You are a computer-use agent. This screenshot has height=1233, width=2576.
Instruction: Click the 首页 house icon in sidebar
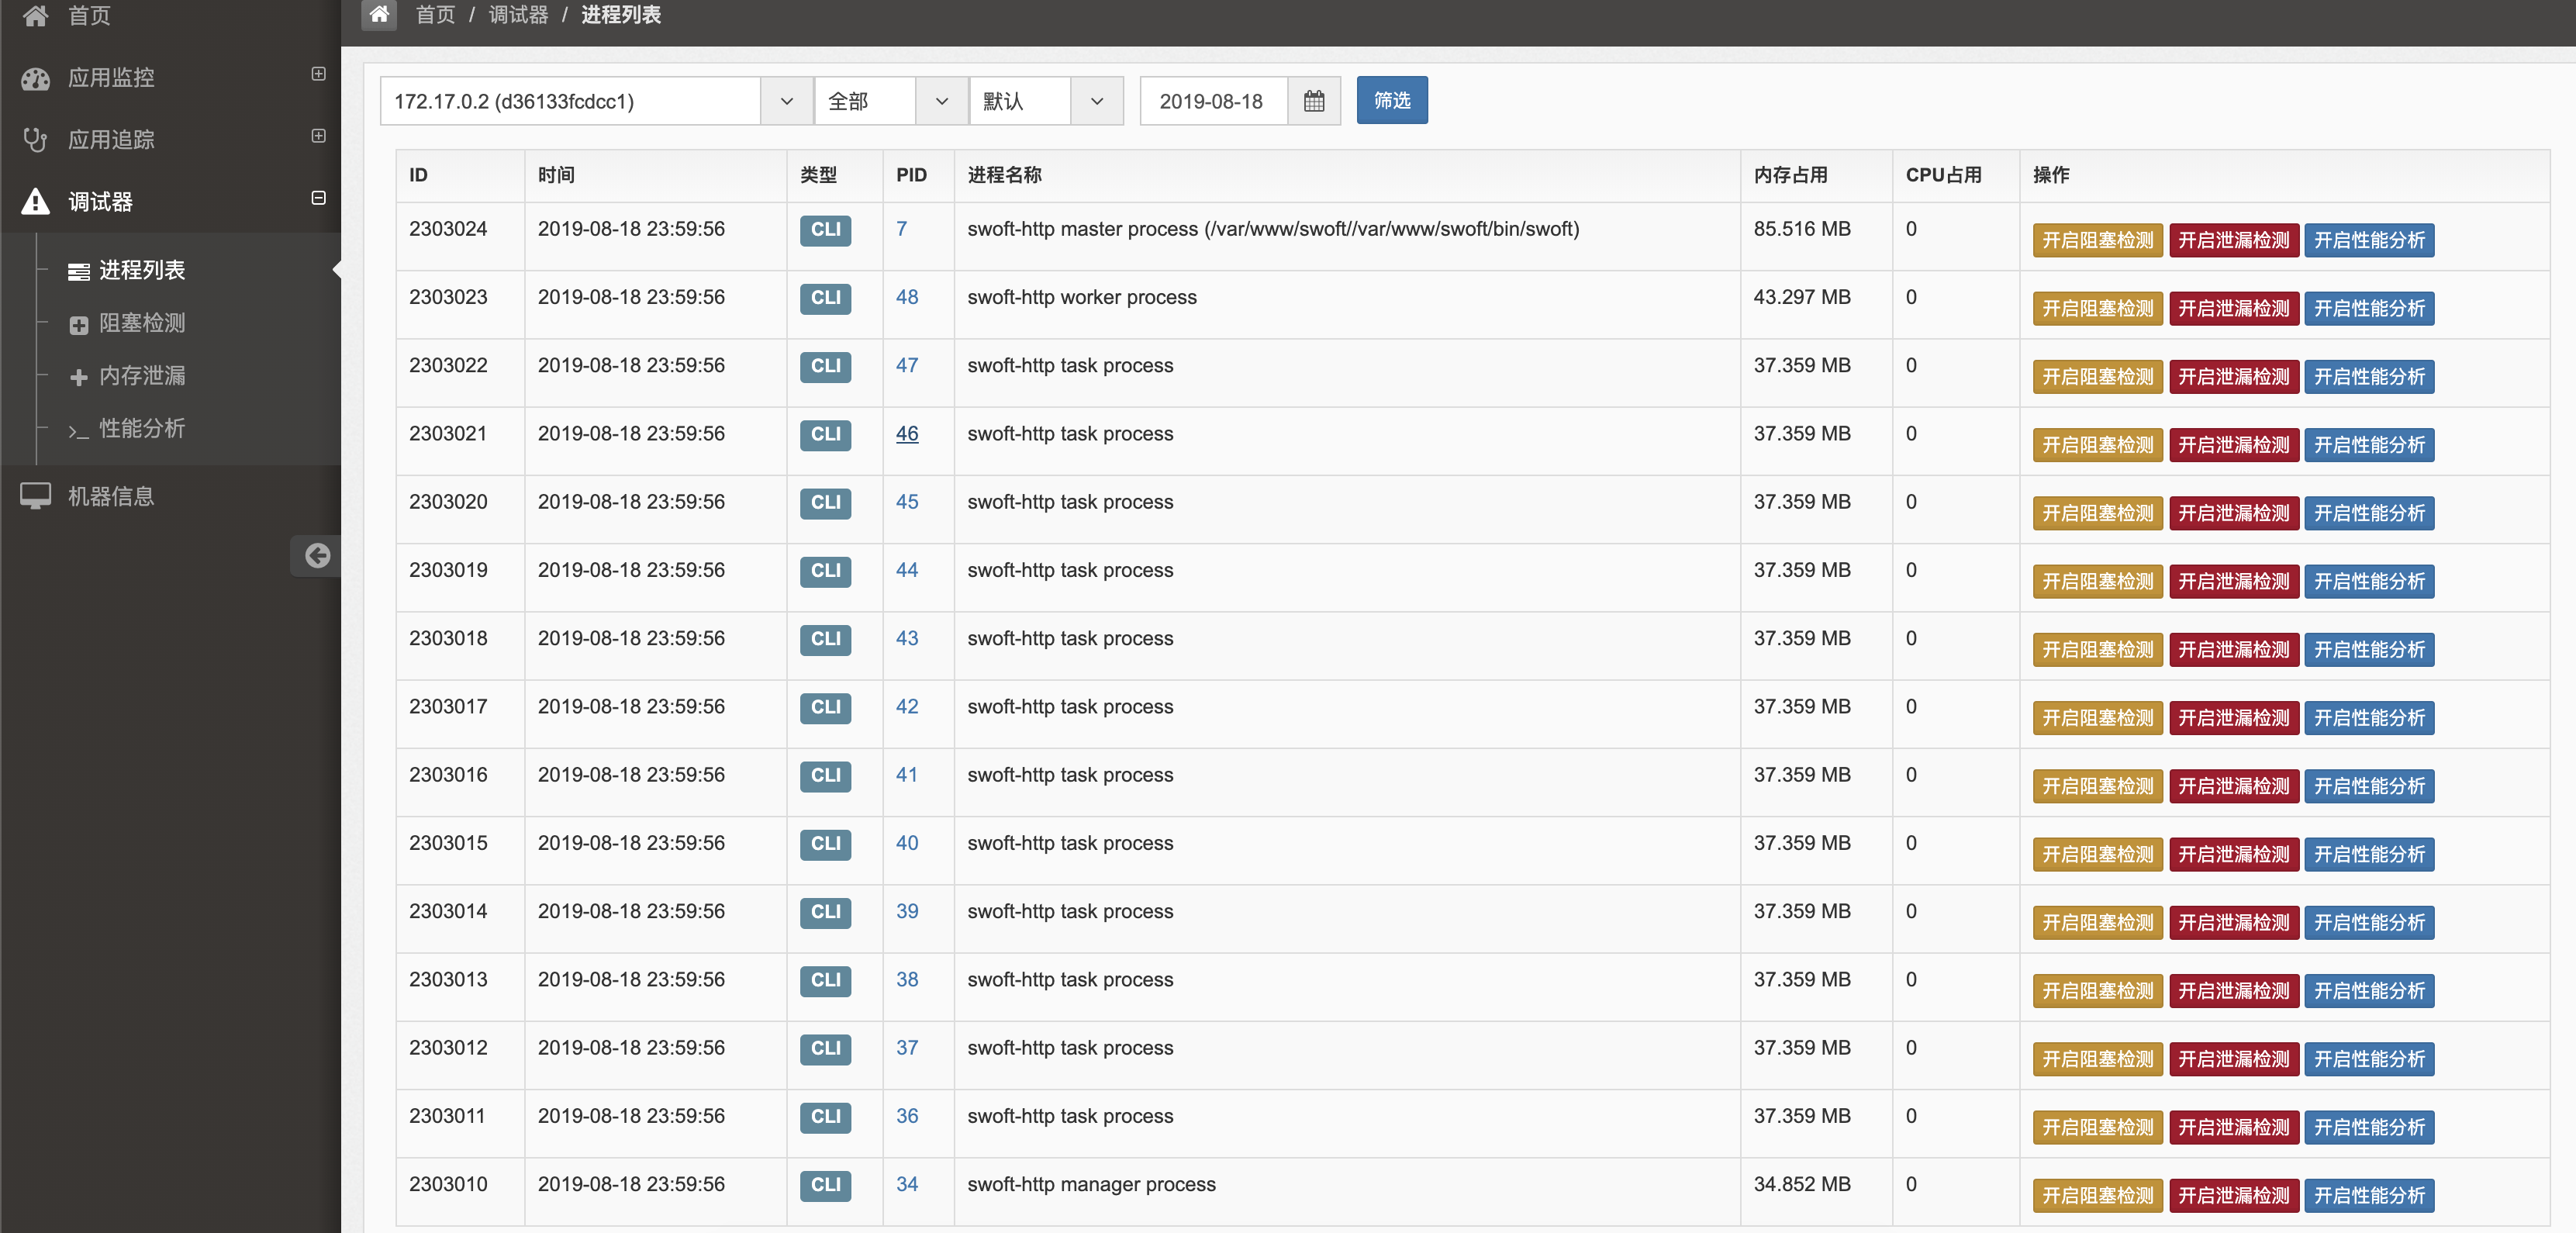click(x=36, y=15)
